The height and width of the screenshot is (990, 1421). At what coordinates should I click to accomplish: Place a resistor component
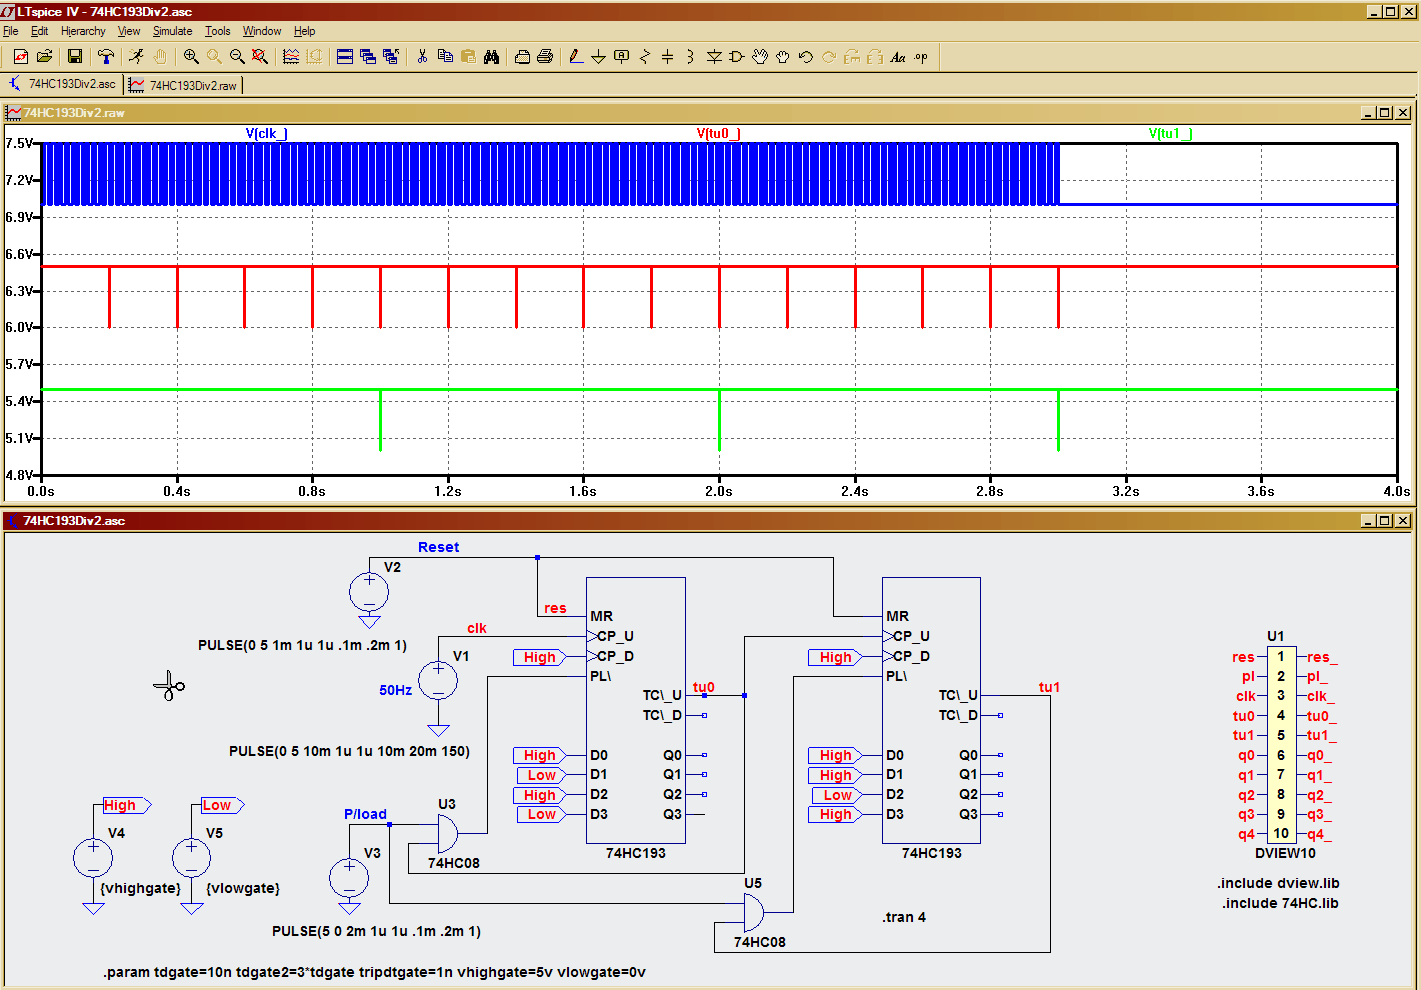point(644,57)
